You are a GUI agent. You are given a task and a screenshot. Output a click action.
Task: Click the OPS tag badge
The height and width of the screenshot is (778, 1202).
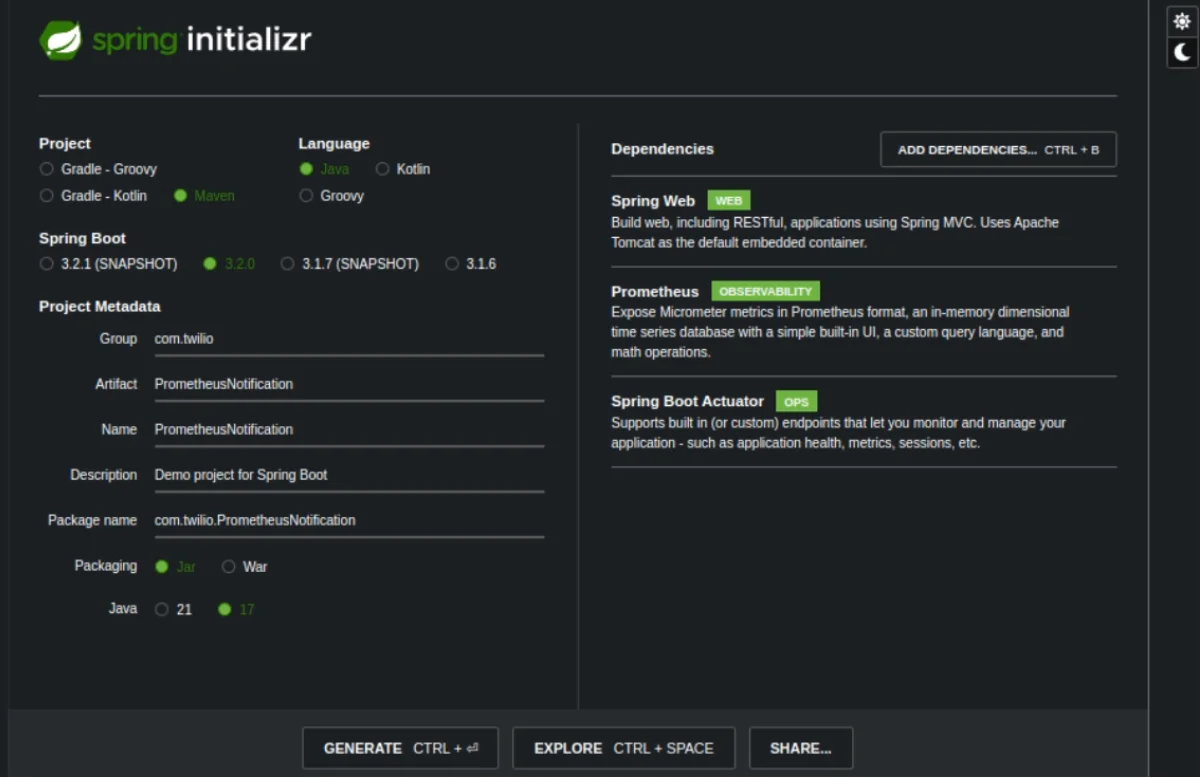click(x=796, y=402)
